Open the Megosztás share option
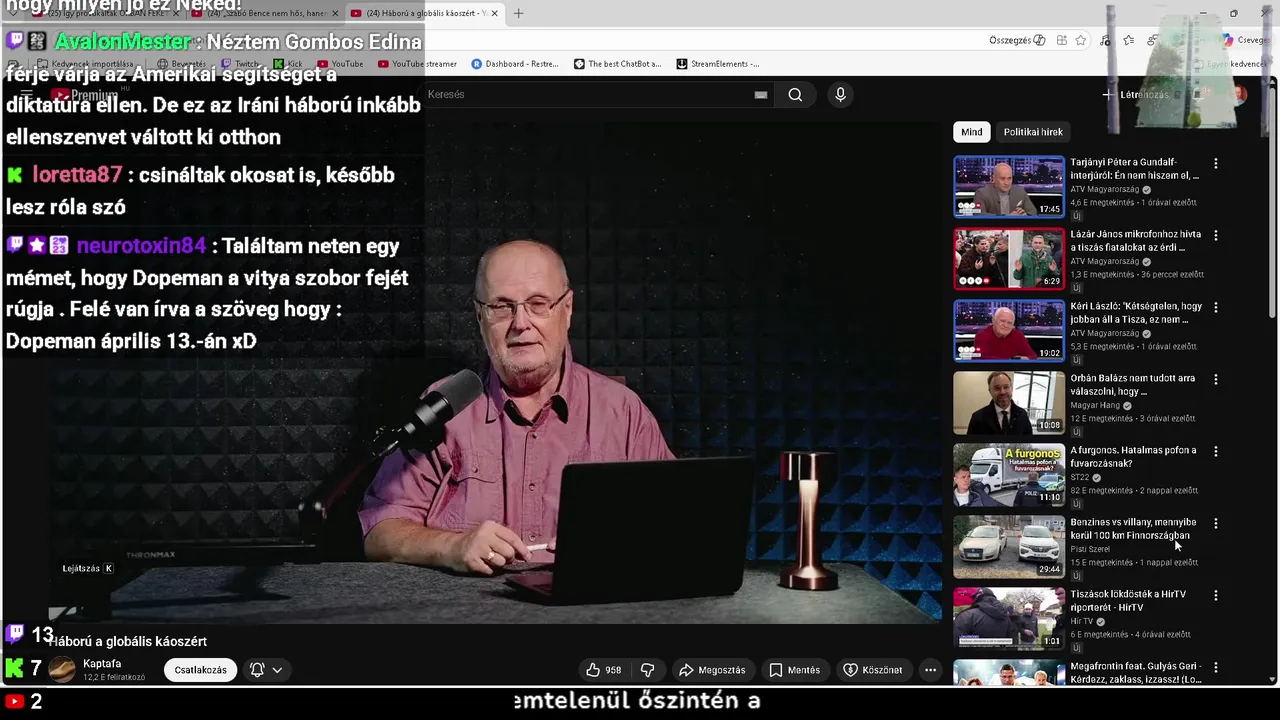The width and height of the screenshot is (1280, 720). point(712,670)
